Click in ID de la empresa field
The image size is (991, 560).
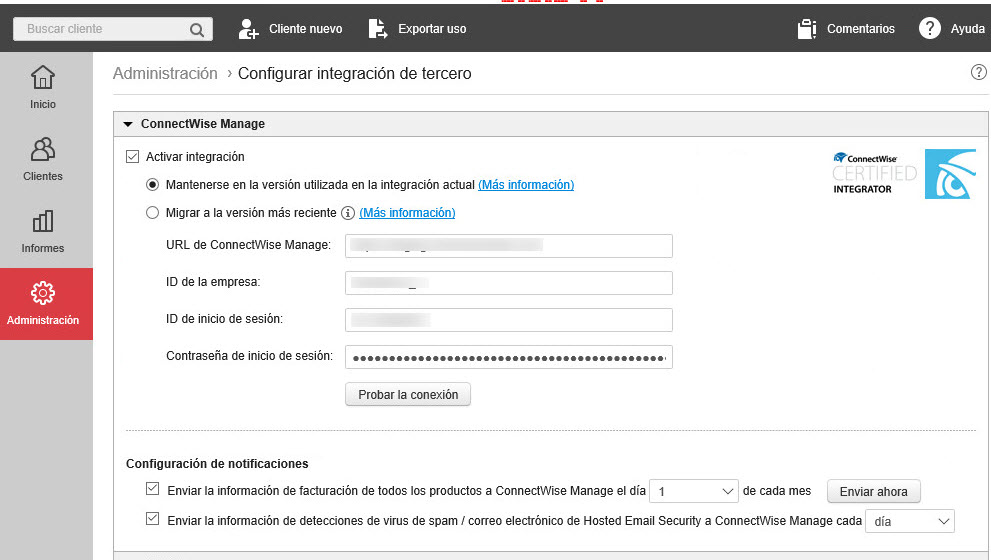tap(508, 283)
